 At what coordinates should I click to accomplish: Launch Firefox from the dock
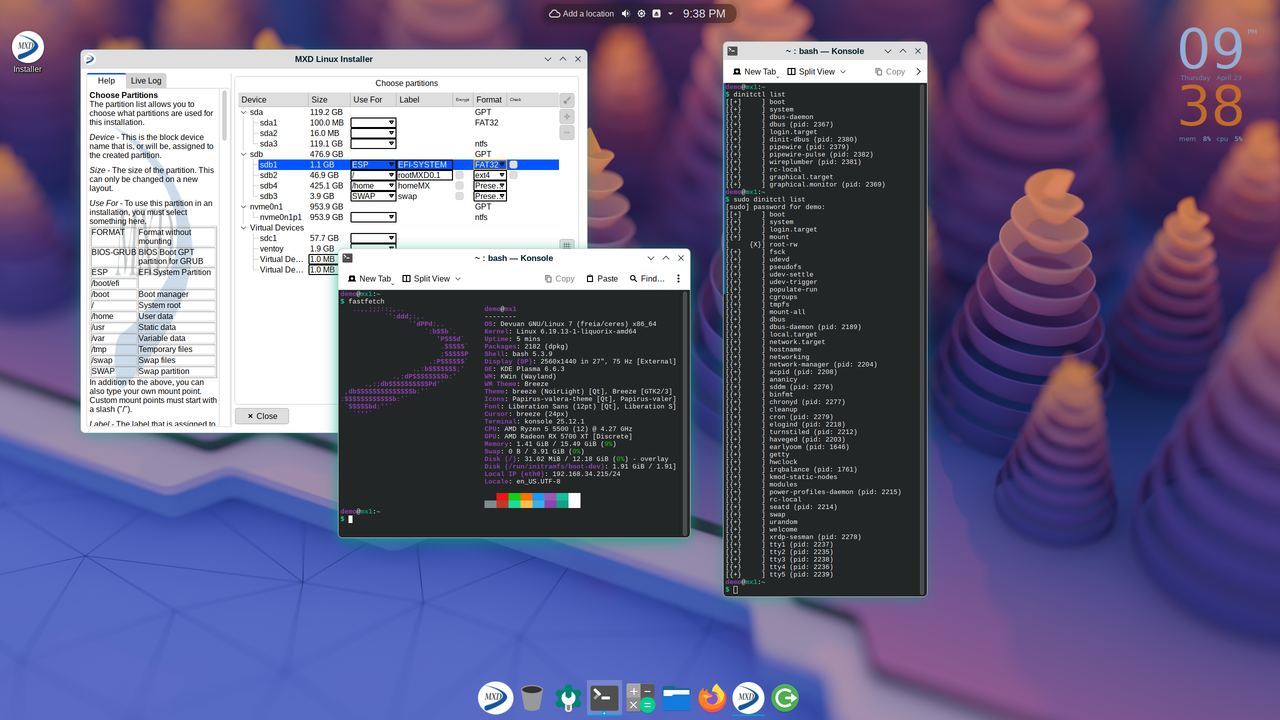[x=712, y=697]
